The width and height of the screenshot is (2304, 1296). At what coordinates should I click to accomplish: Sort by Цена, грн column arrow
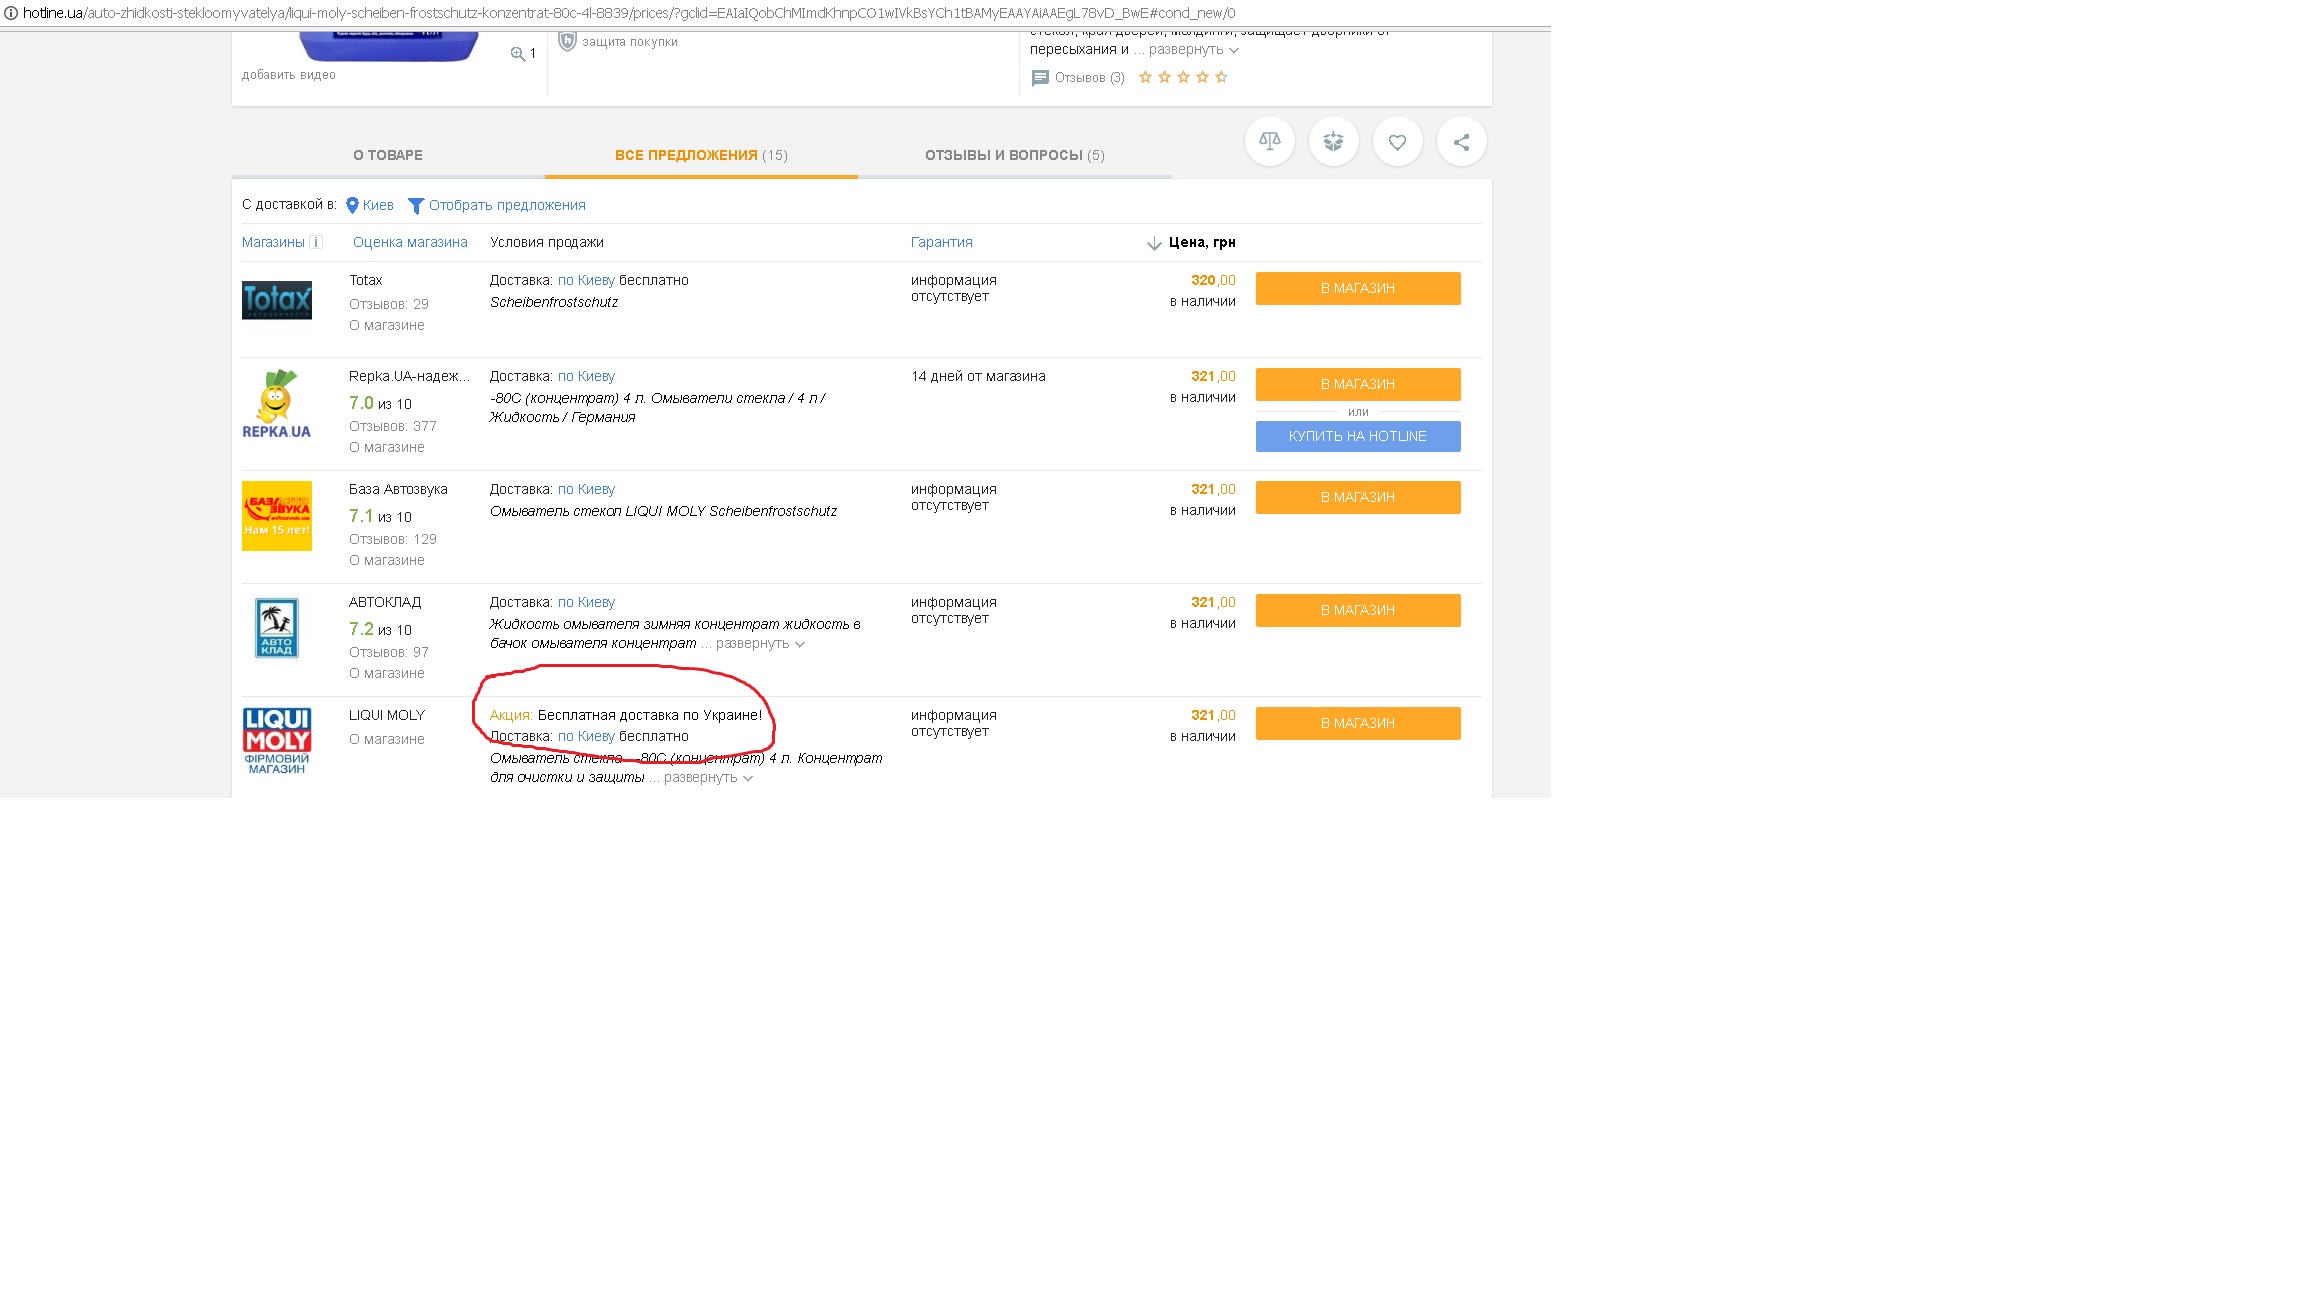tap(1154, 243)
